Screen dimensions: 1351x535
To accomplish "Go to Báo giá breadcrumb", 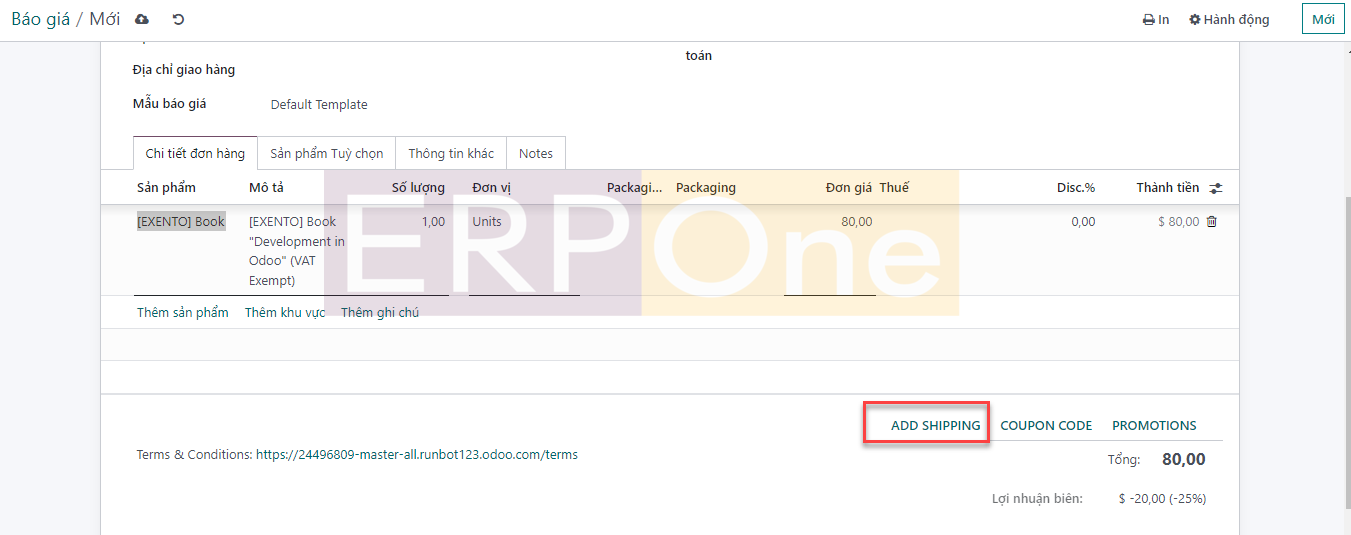I will [40, 19].
